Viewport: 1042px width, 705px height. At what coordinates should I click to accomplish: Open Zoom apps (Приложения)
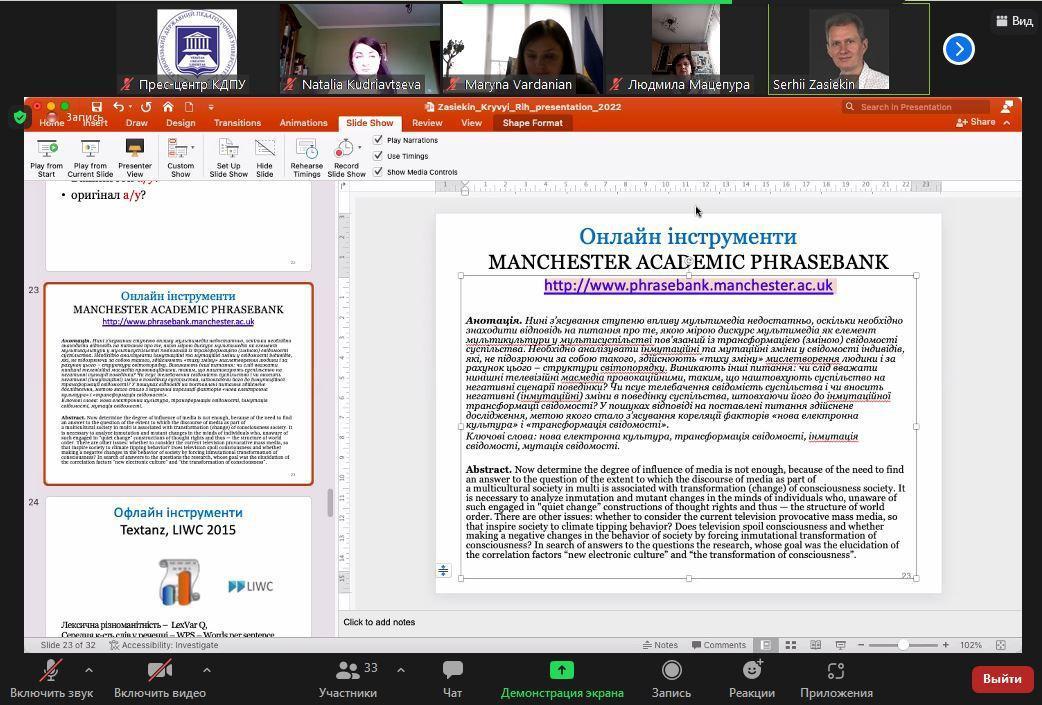click(836, 679)
